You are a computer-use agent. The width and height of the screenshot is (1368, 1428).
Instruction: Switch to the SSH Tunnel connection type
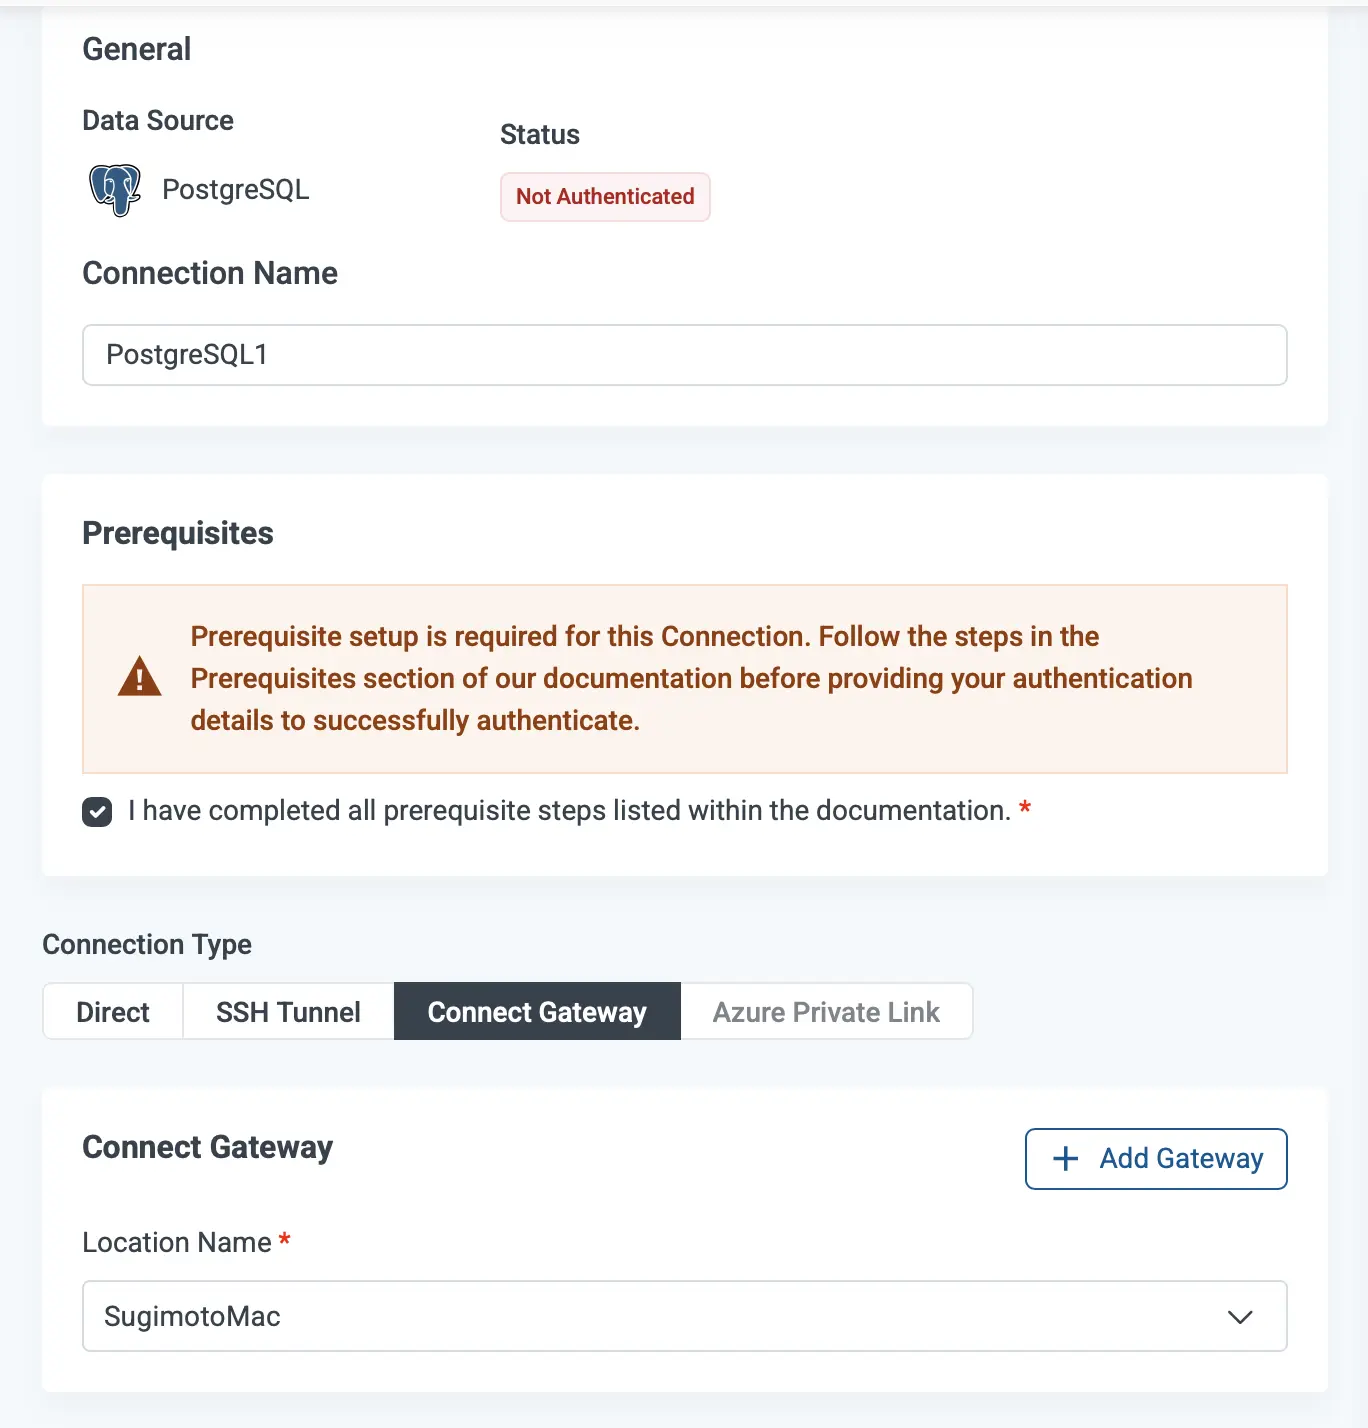point(288,1012)
